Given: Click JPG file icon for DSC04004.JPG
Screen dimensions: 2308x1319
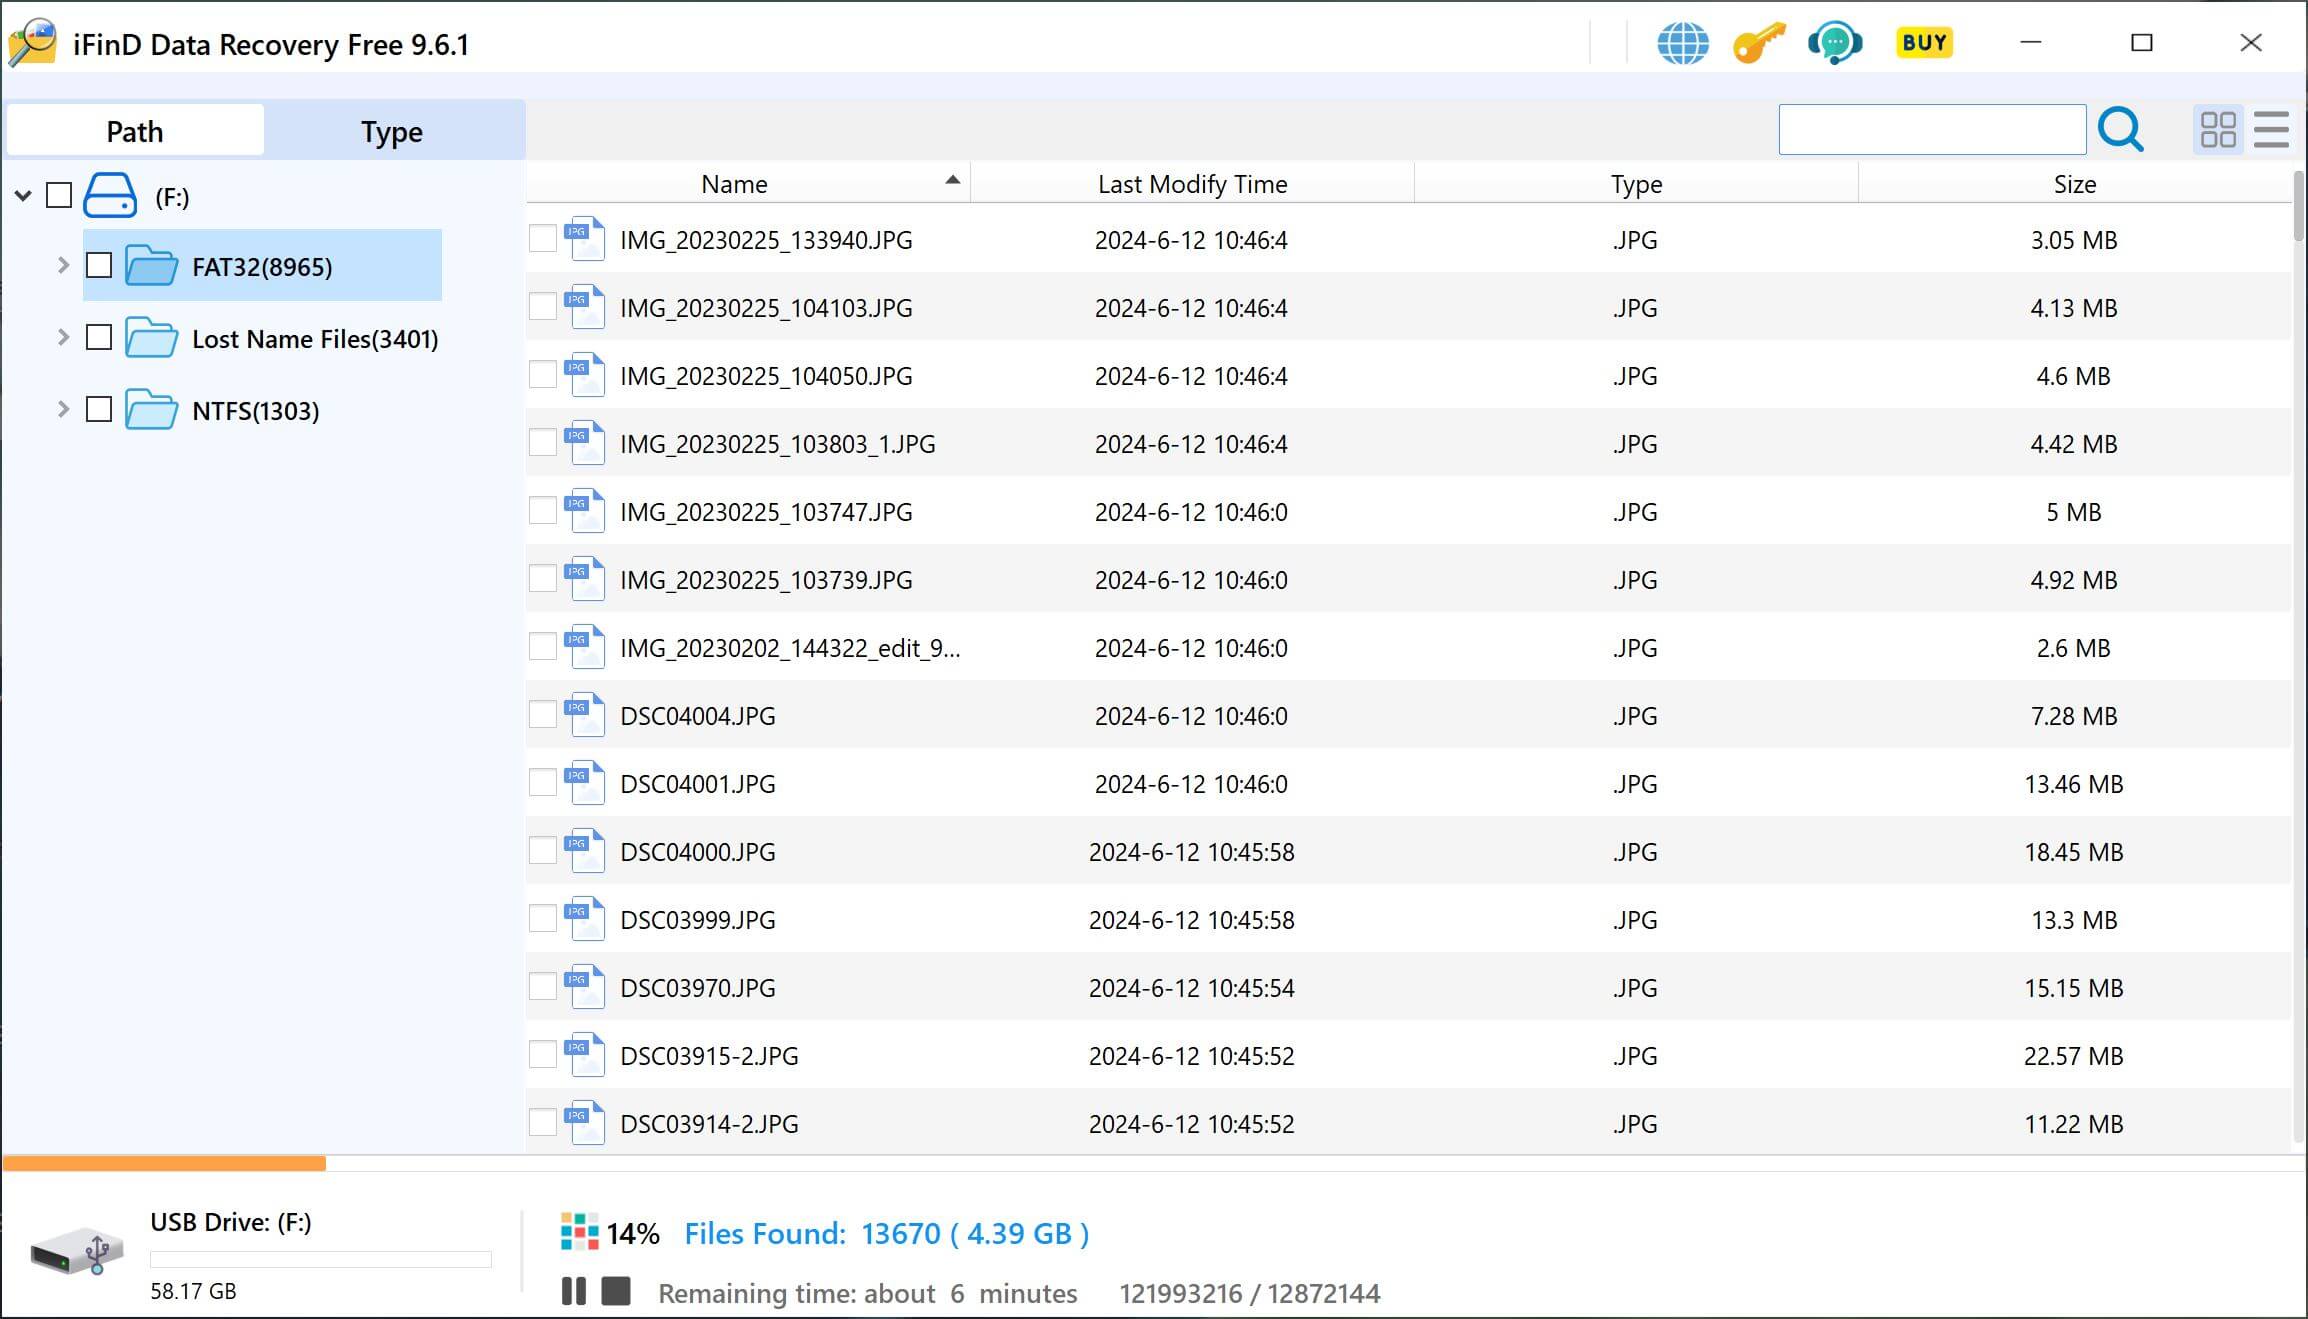Looking at the screenshot, I should click(585, 715).
